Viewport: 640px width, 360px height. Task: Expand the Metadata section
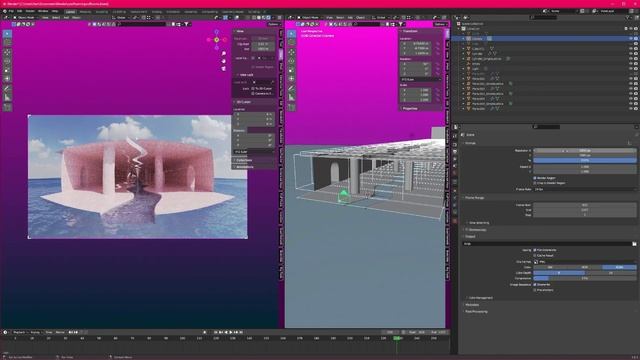coord(471,304)
